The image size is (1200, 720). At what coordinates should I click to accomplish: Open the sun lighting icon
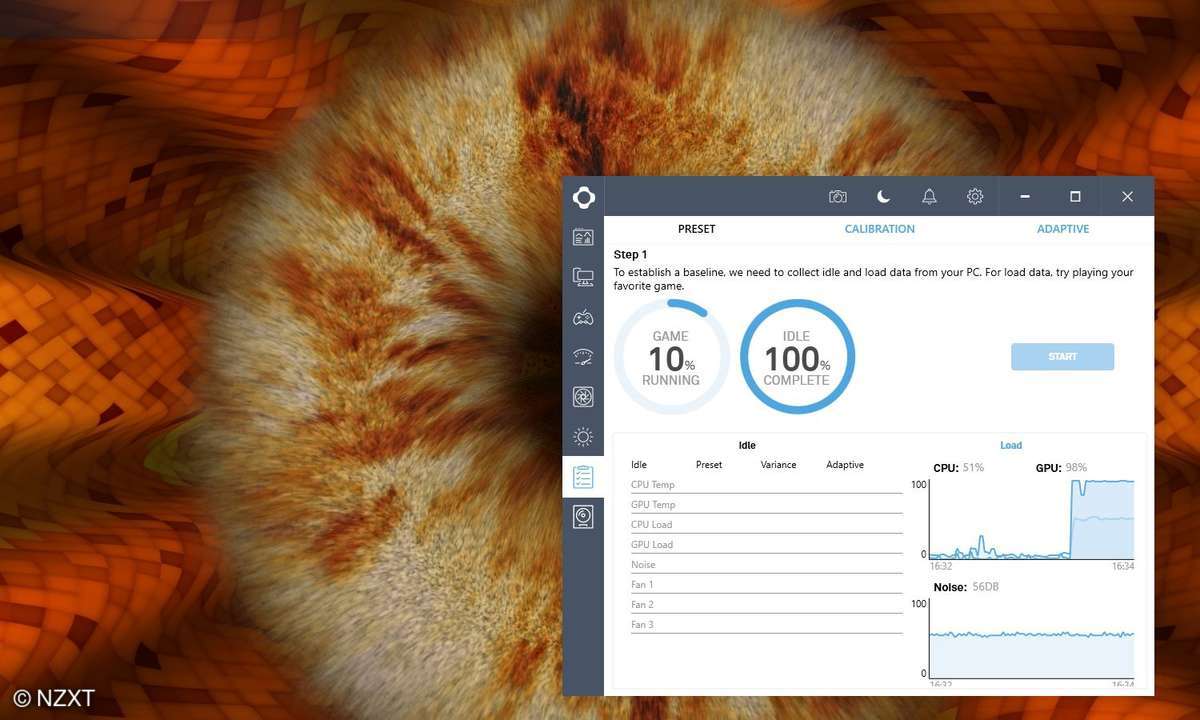583,437
